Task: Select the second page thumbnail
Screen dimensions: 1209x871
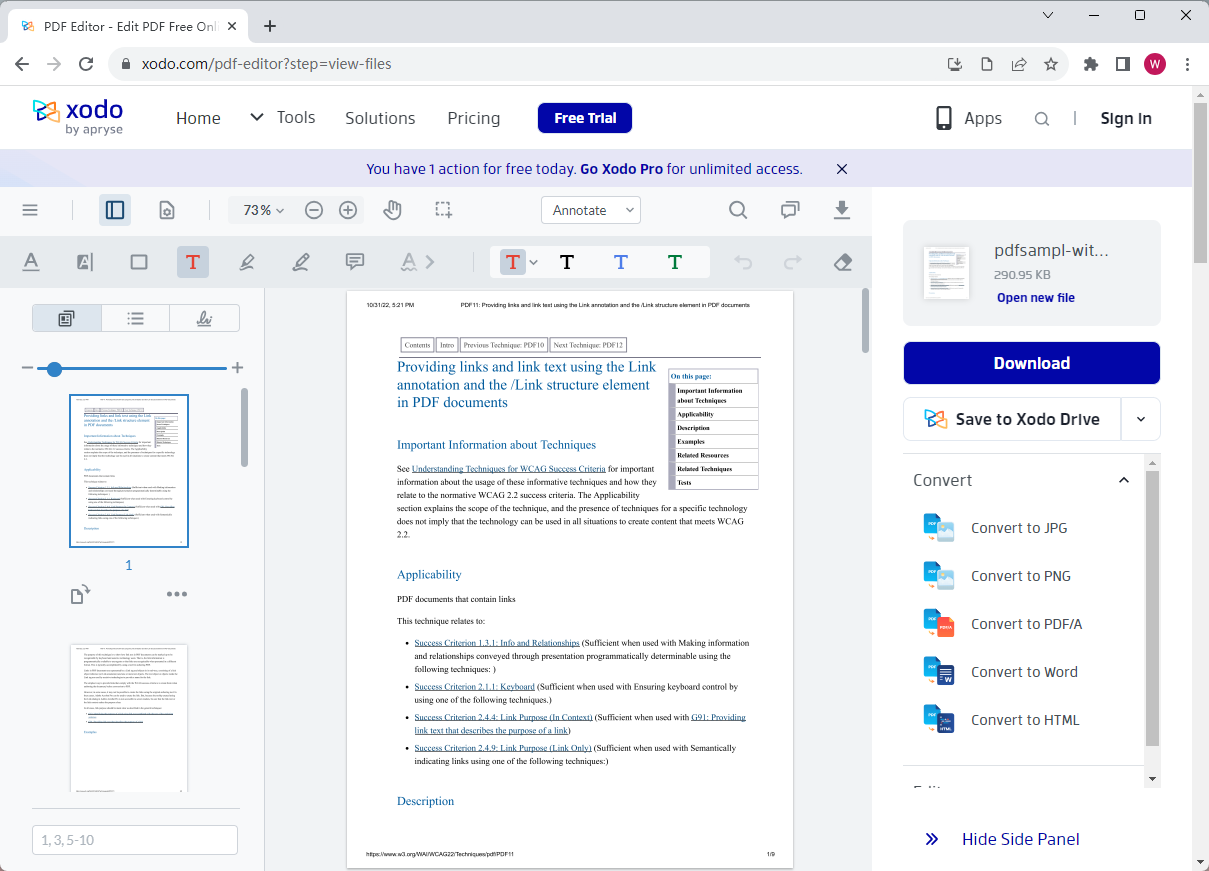Action: [129, 718]
